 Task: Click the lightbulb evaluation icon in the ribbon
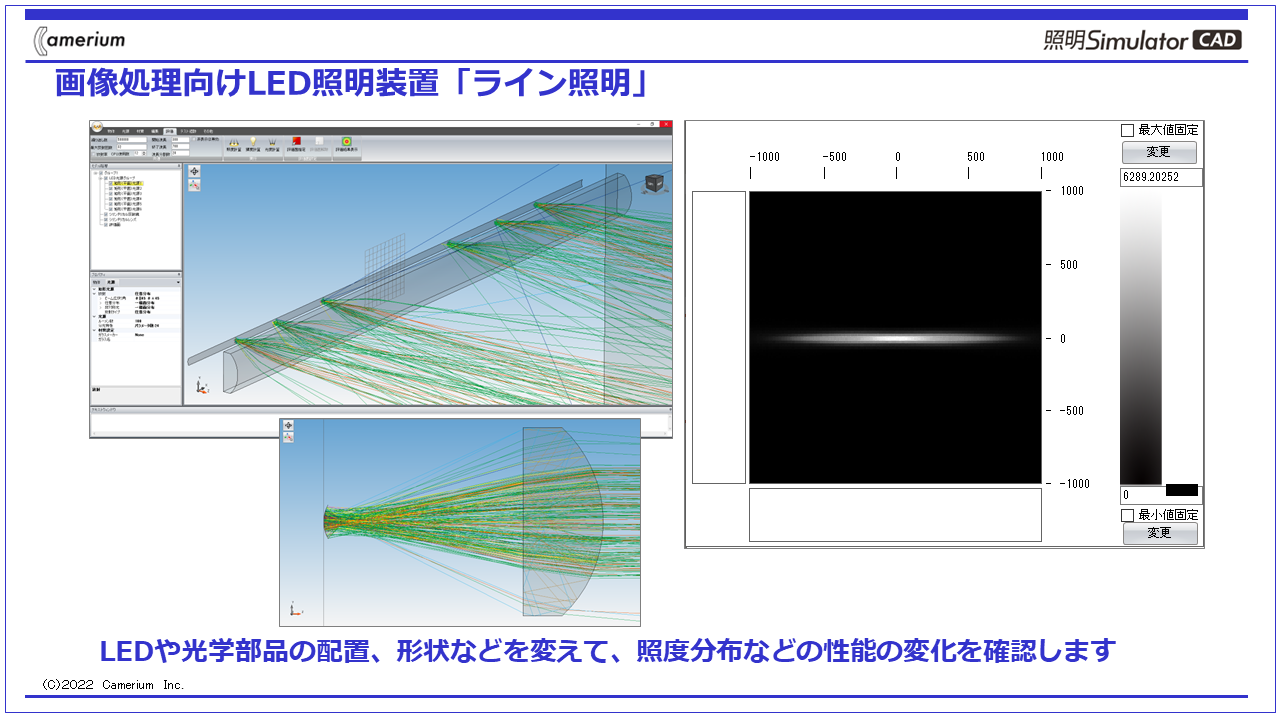tap(253, 143)
